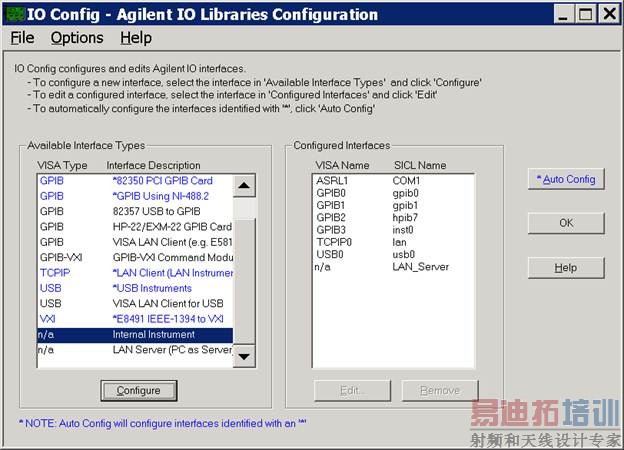Click the Help button on the right

pyautogui.click(x=566, y=268)
